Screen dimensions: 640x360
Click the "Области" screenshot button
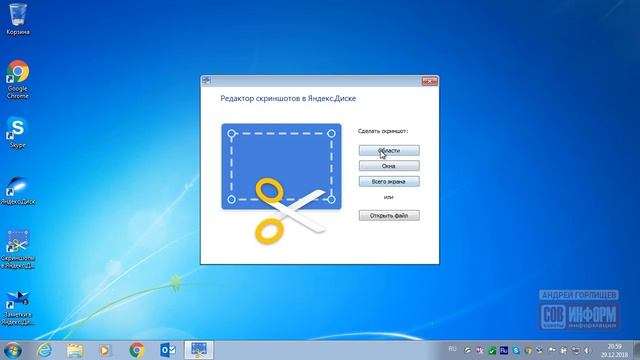click(x=389, y=150)
